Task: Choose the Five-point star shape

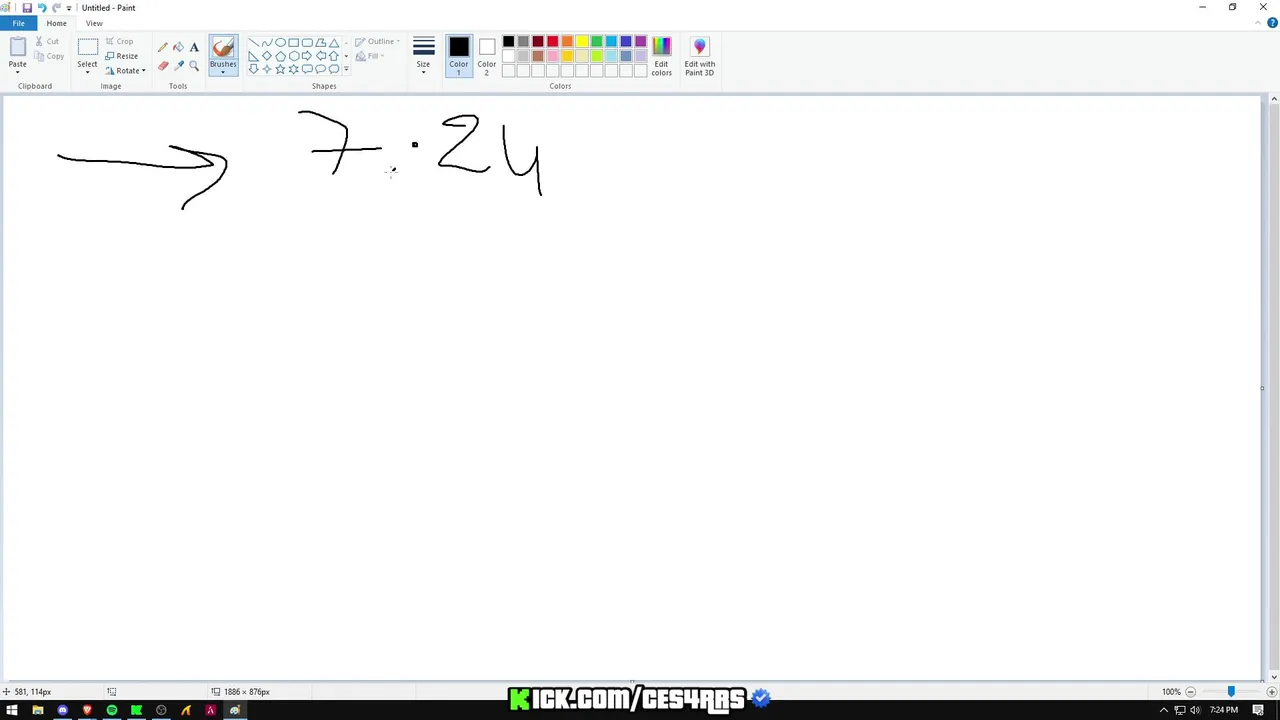Action: click(280, 69)
